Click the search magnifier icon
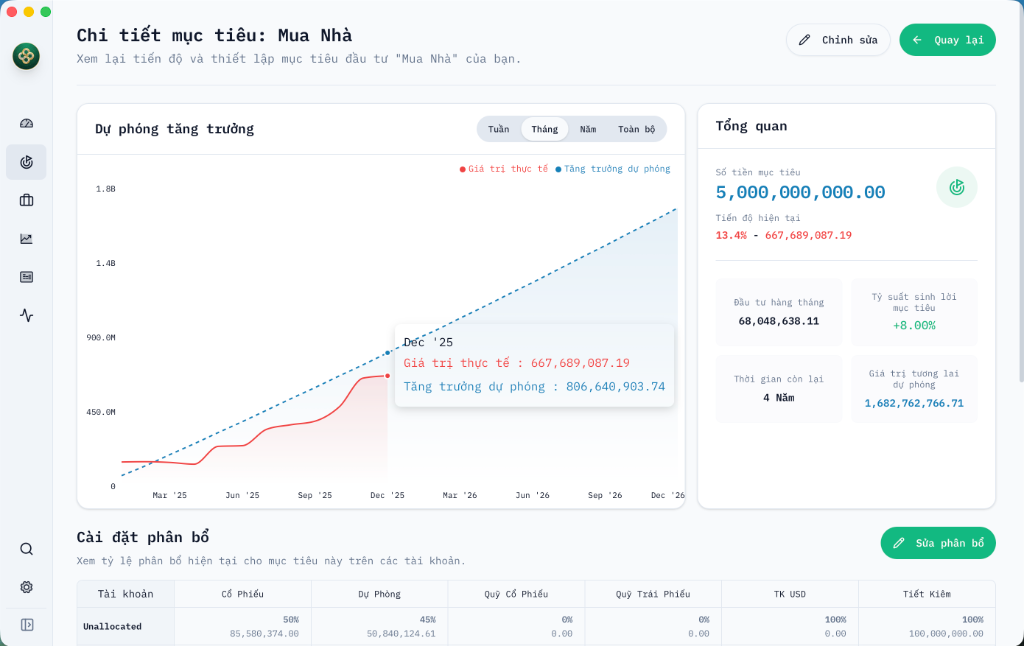 click(x=26, y=549)
